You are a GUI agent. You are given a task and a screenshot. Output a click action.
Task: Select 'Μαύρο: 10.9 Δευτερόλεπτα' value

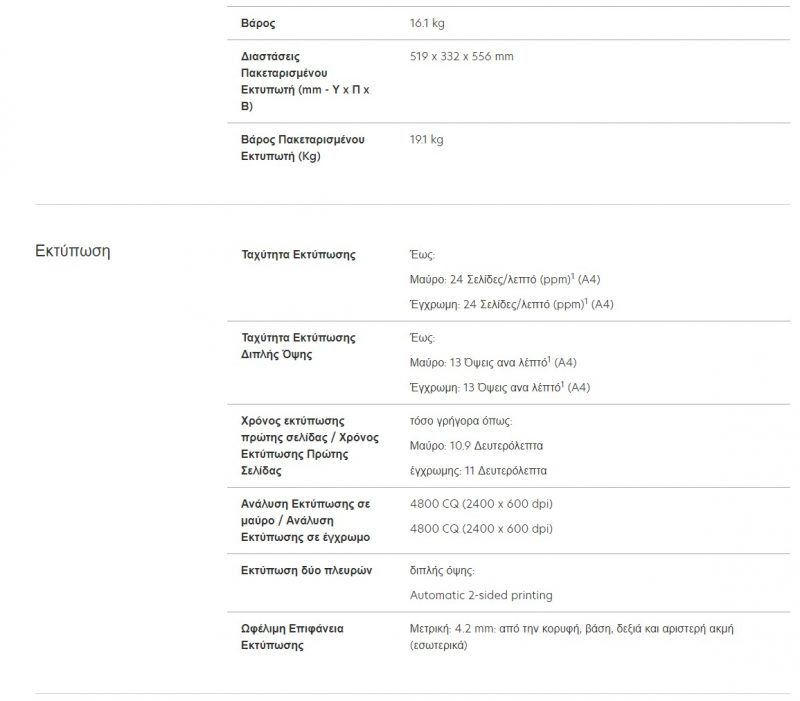pyautogui.click(x=477, y=445)
